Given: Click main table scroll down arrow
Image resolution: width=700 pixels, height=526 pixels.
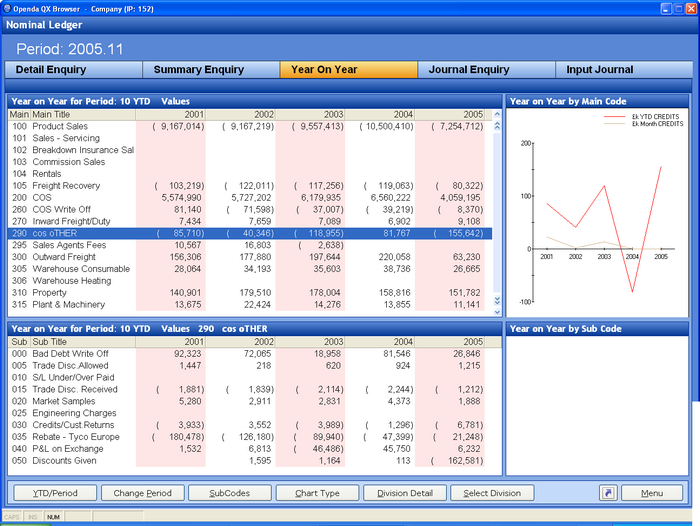Looking at the screenshot, I should pos(497,312).
